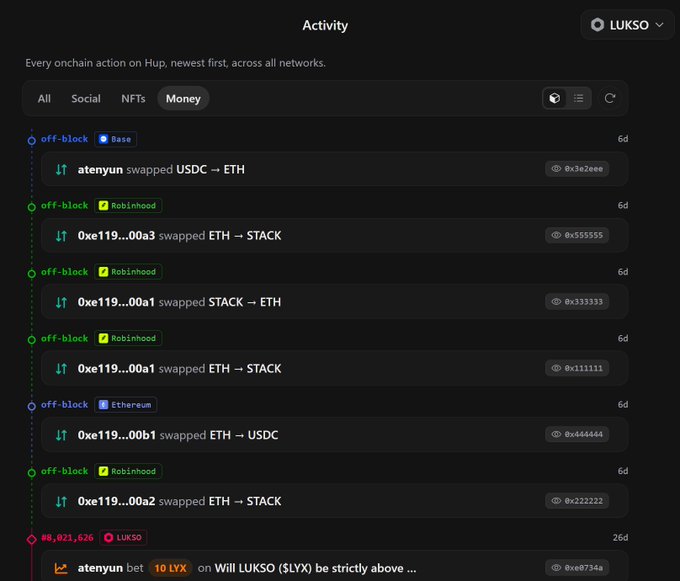Click Robinhood badge above 0x222222 swap
This screenshot has width=680, height=581.
click(x=128, y=471)
